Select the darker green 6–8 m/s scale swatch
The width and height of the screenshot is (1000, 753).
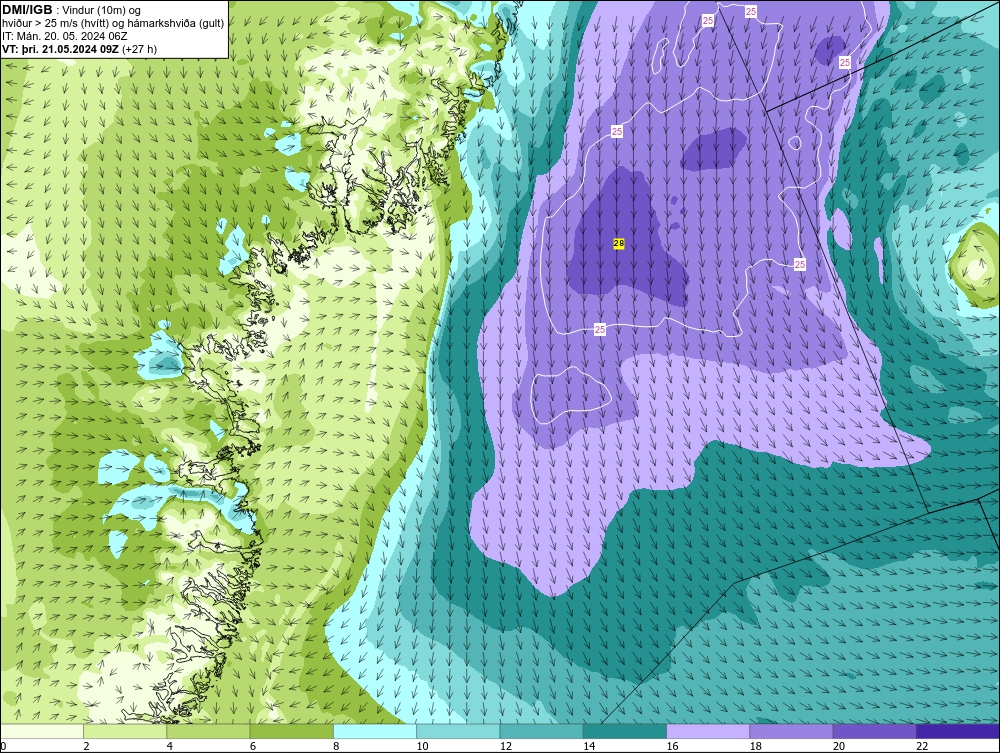click(291, 731)
